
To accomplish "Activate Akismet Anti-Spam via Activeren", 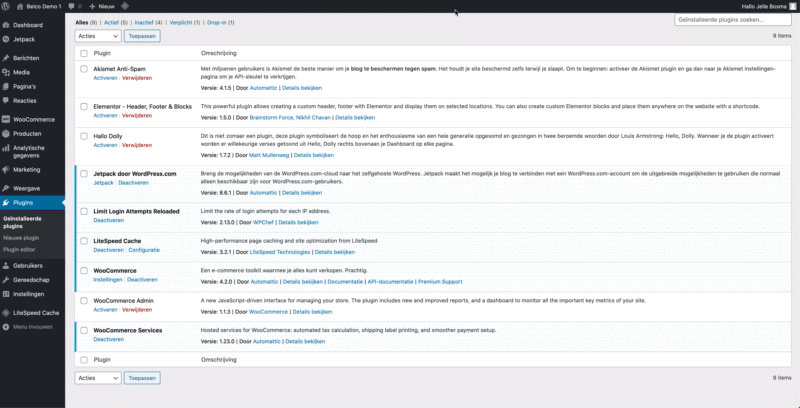I will tap(105, 78).
